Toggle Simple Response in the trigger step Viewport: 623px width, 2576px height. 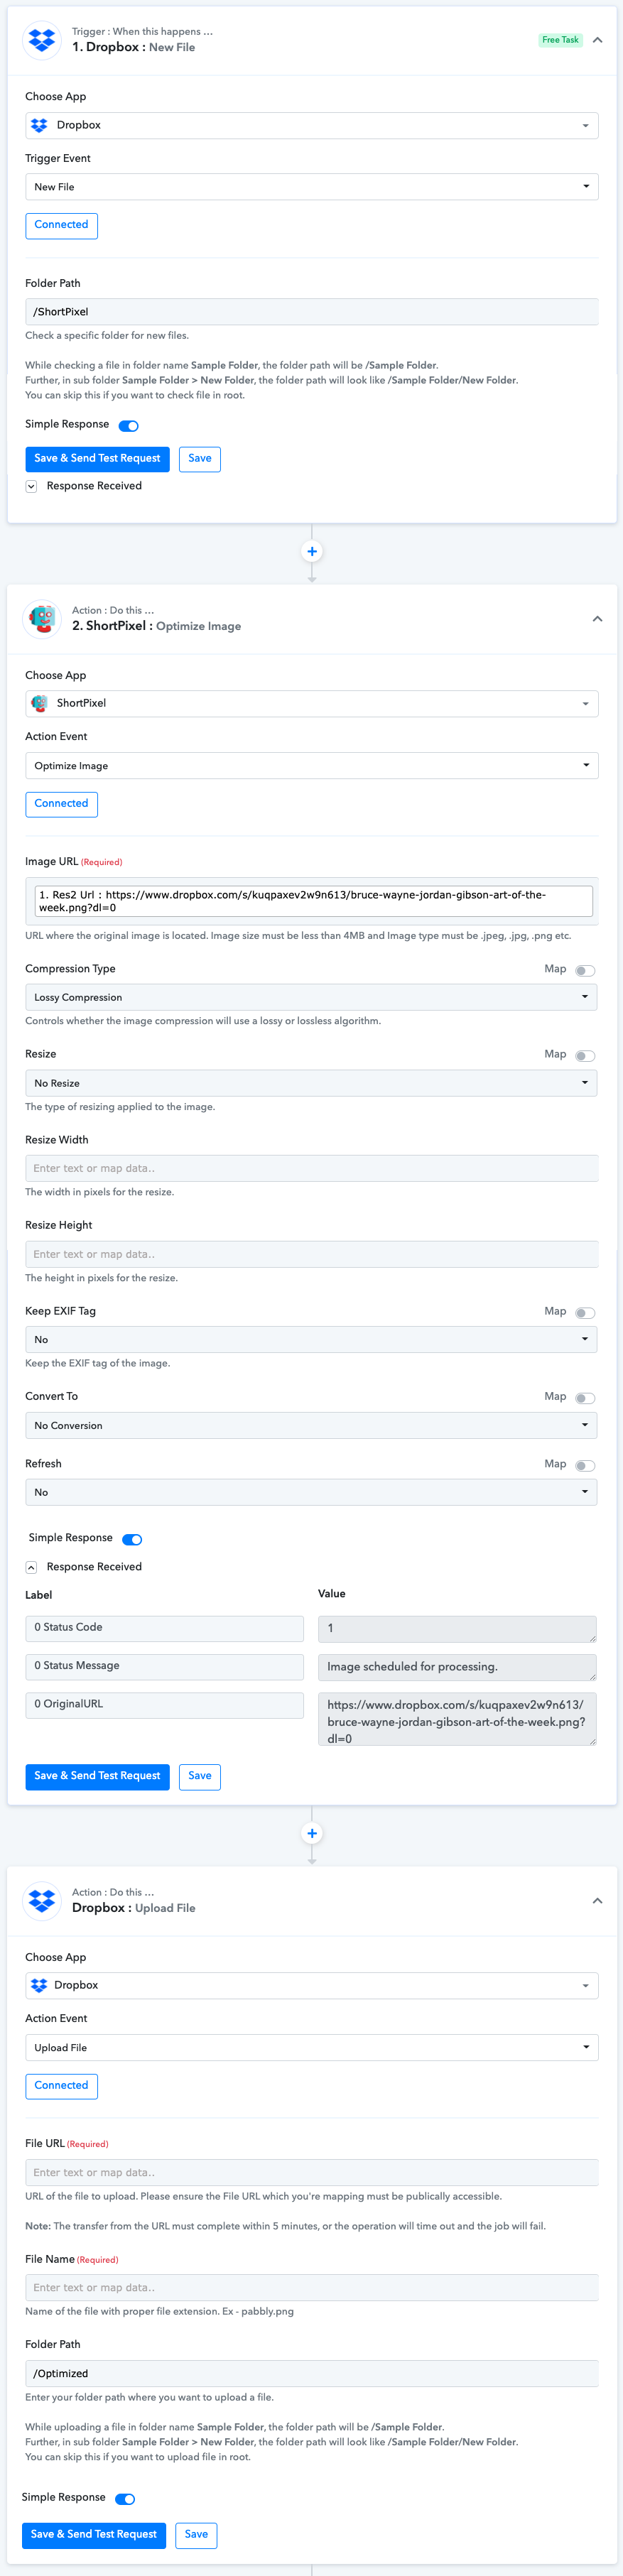(x=129, y=426)
